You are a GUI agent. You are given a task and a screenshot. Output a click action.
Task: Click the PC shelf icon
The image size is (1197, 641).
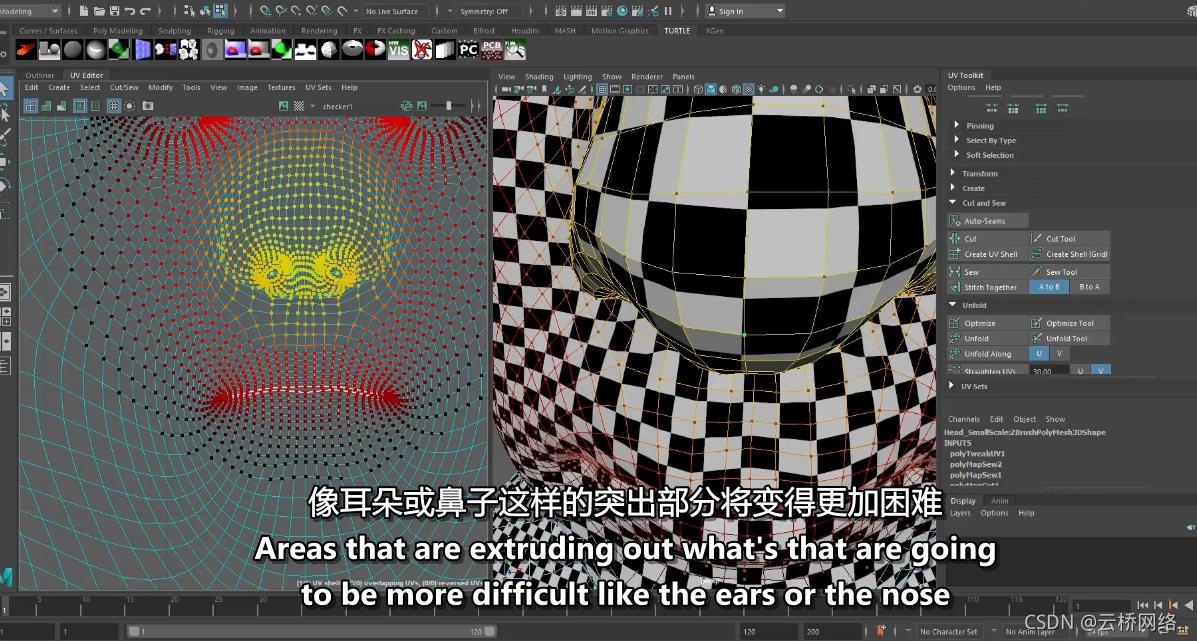click(468, 50)
